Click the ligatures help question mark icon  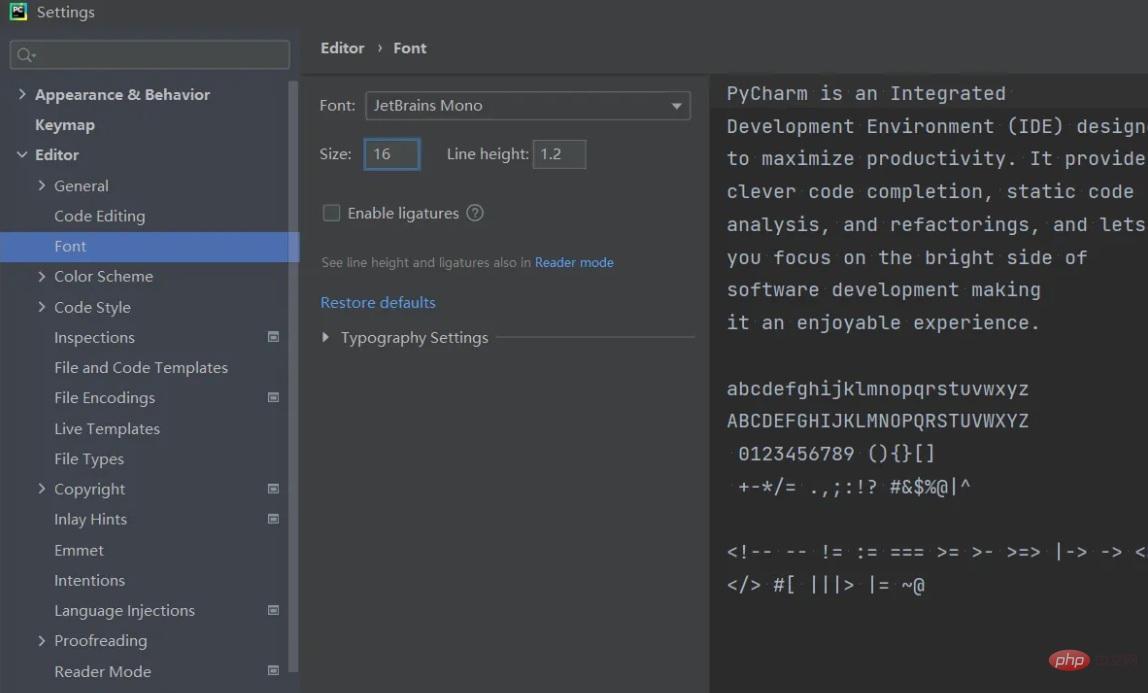coord(475,213)
